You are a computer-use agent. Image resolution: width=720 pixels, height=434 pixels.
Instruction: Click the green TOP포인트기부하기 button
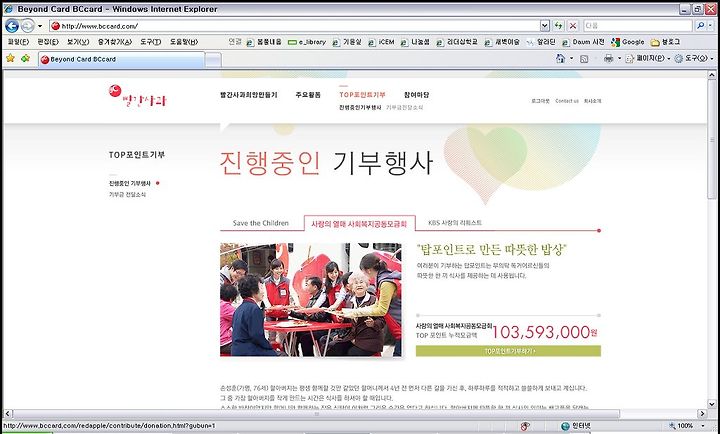pos(508,351)
